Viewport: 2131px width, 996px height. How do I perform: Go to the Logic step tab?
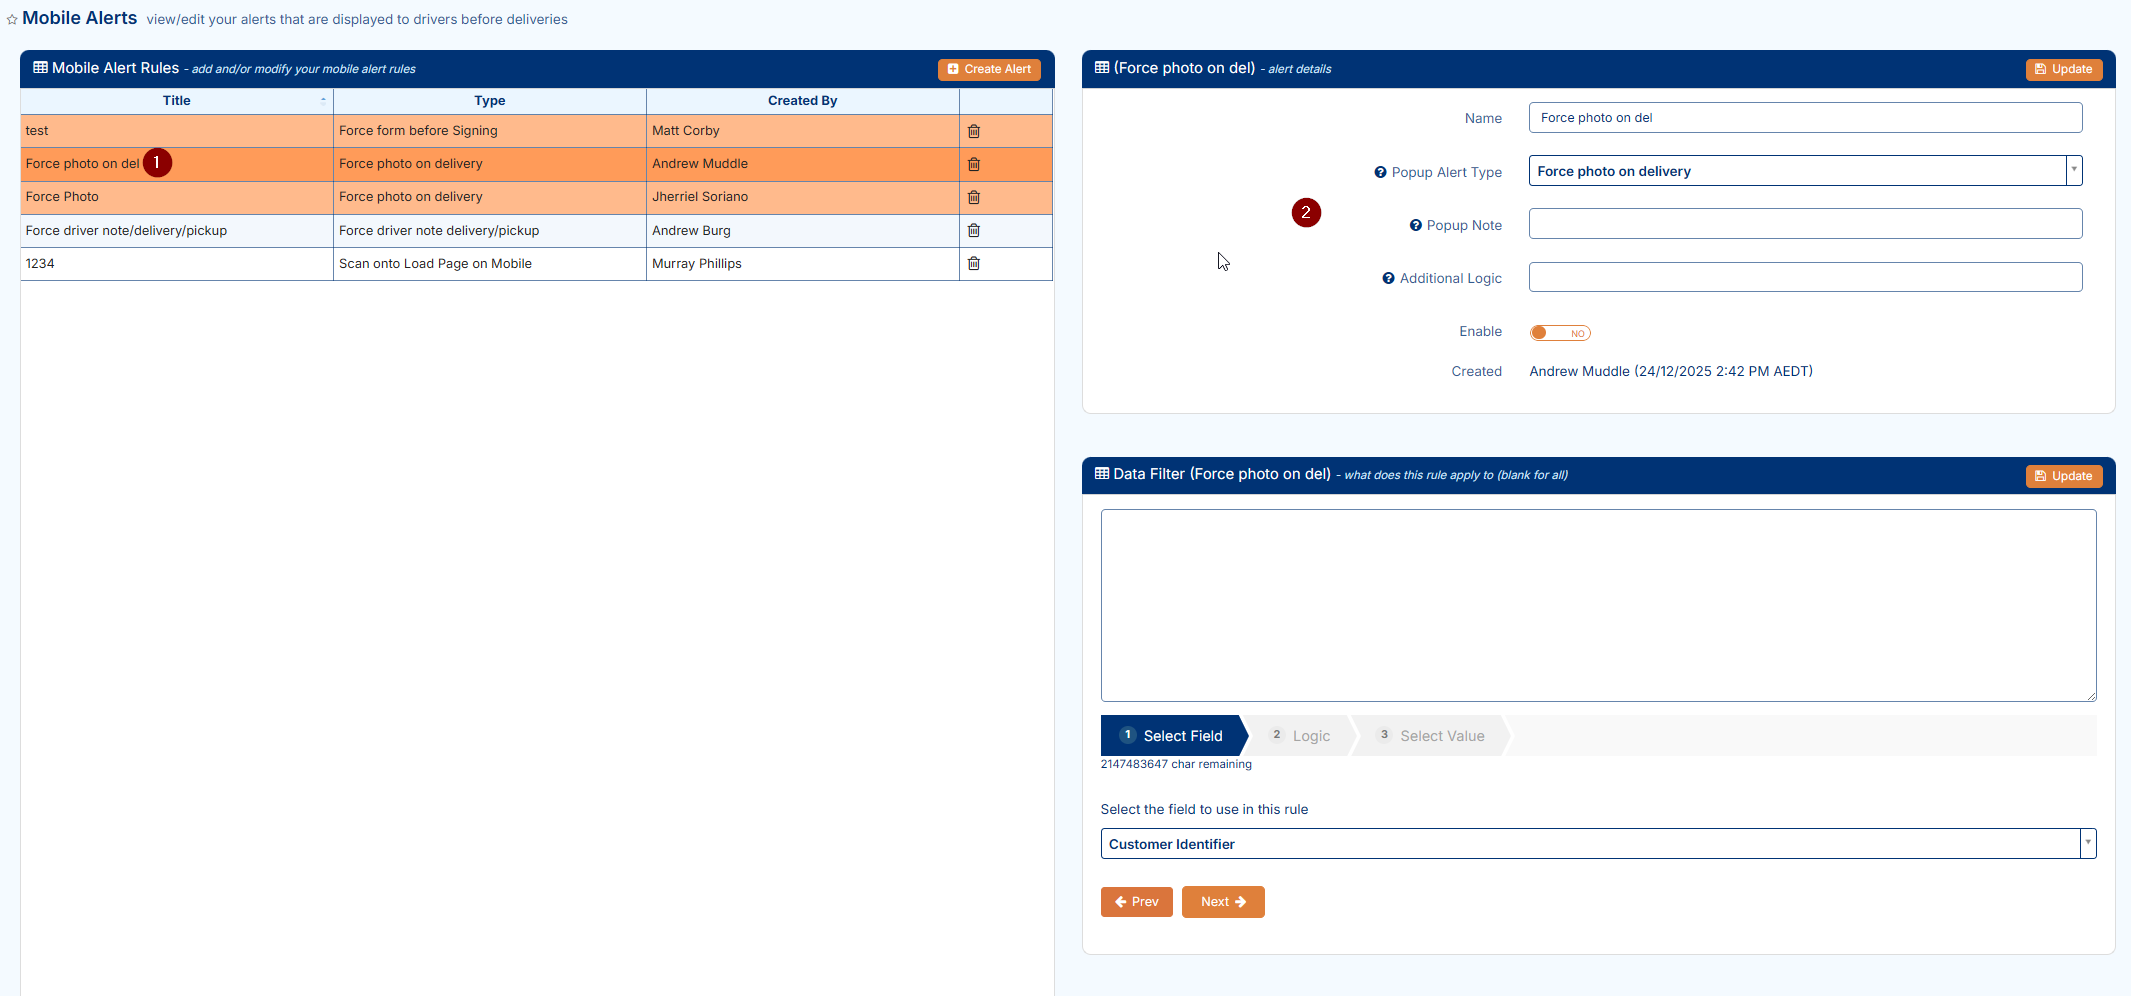(x=1300, y=736)
